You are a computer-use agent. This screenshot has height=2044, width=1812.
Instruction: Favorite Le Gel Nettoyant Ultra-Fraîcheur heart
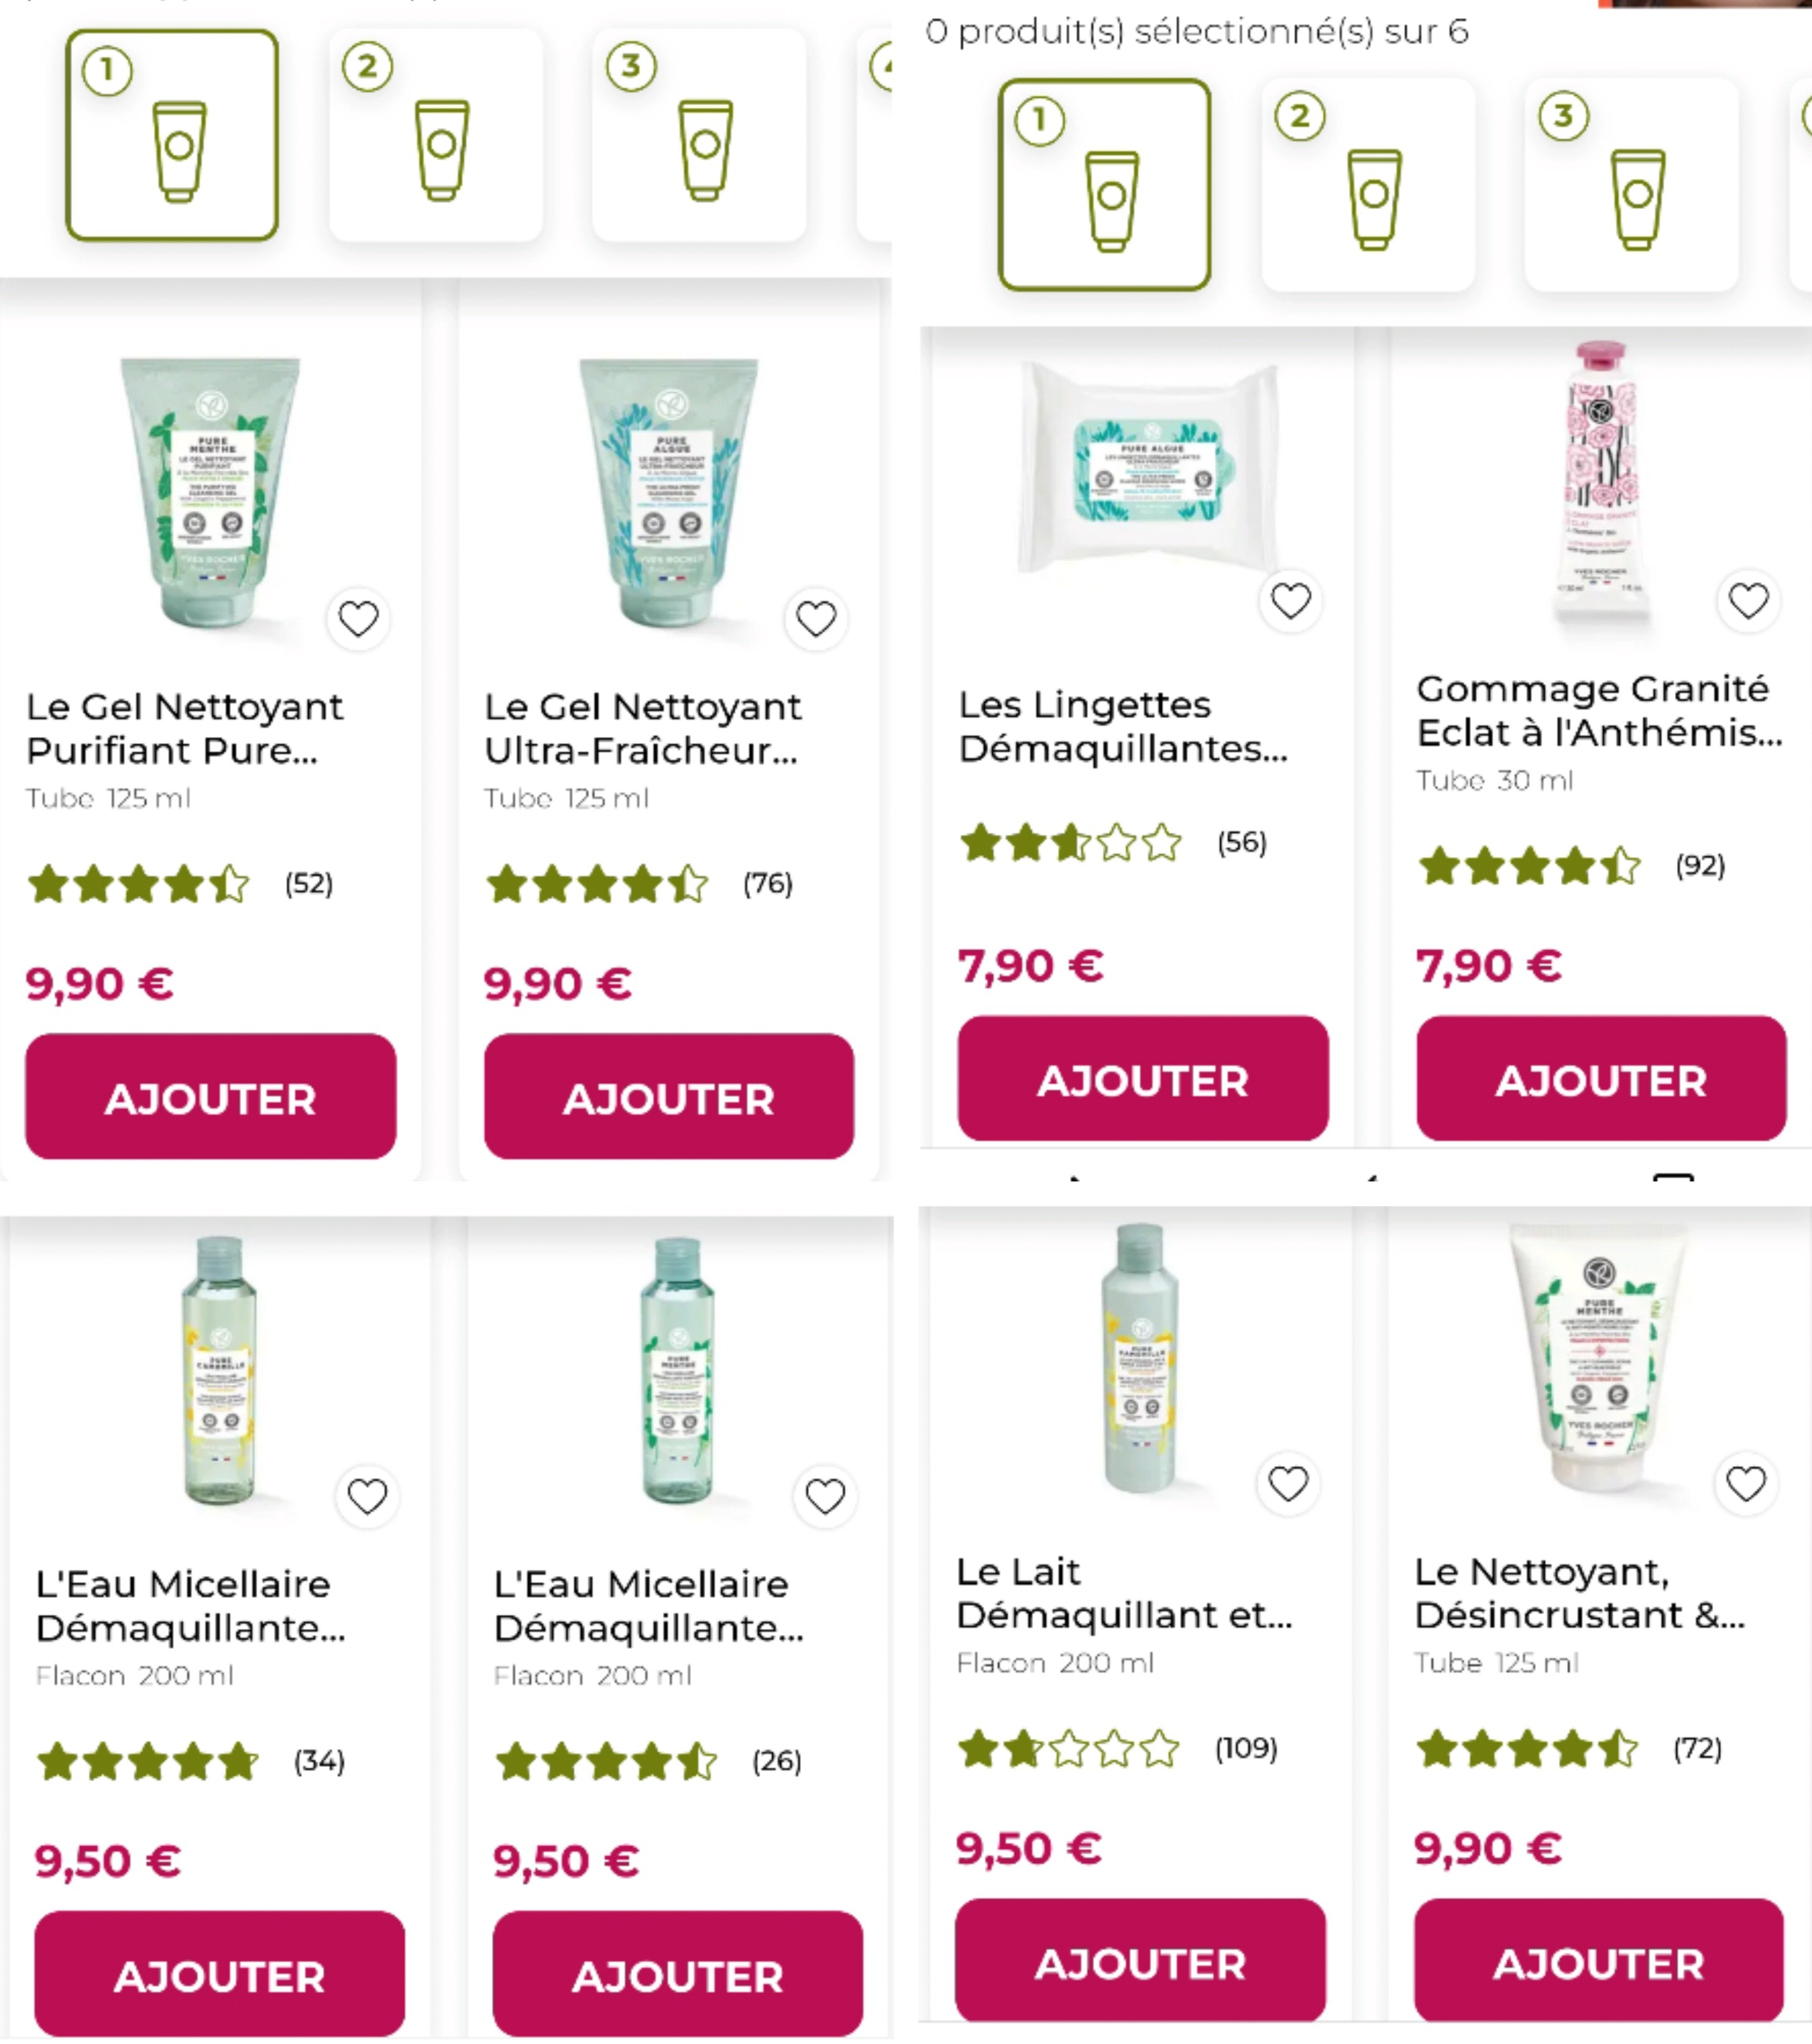816,619
